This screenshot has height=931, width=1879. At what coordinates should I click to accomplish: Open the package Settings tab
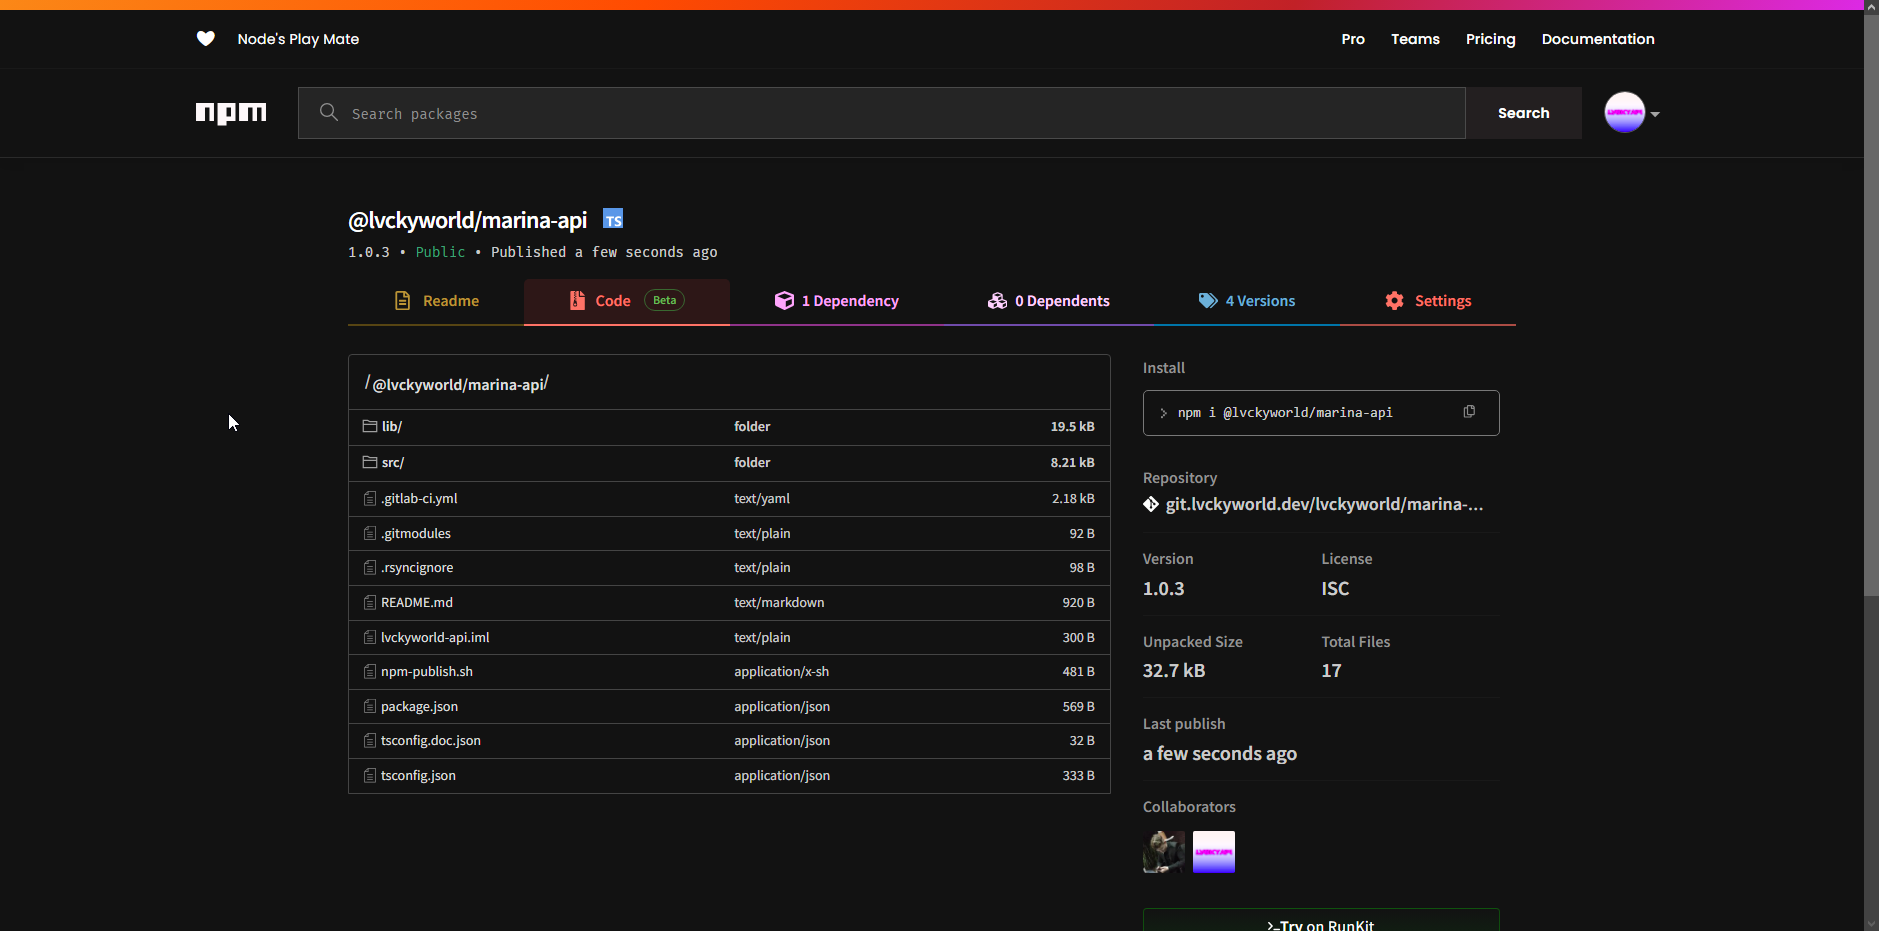click(x=1428, y=301)
